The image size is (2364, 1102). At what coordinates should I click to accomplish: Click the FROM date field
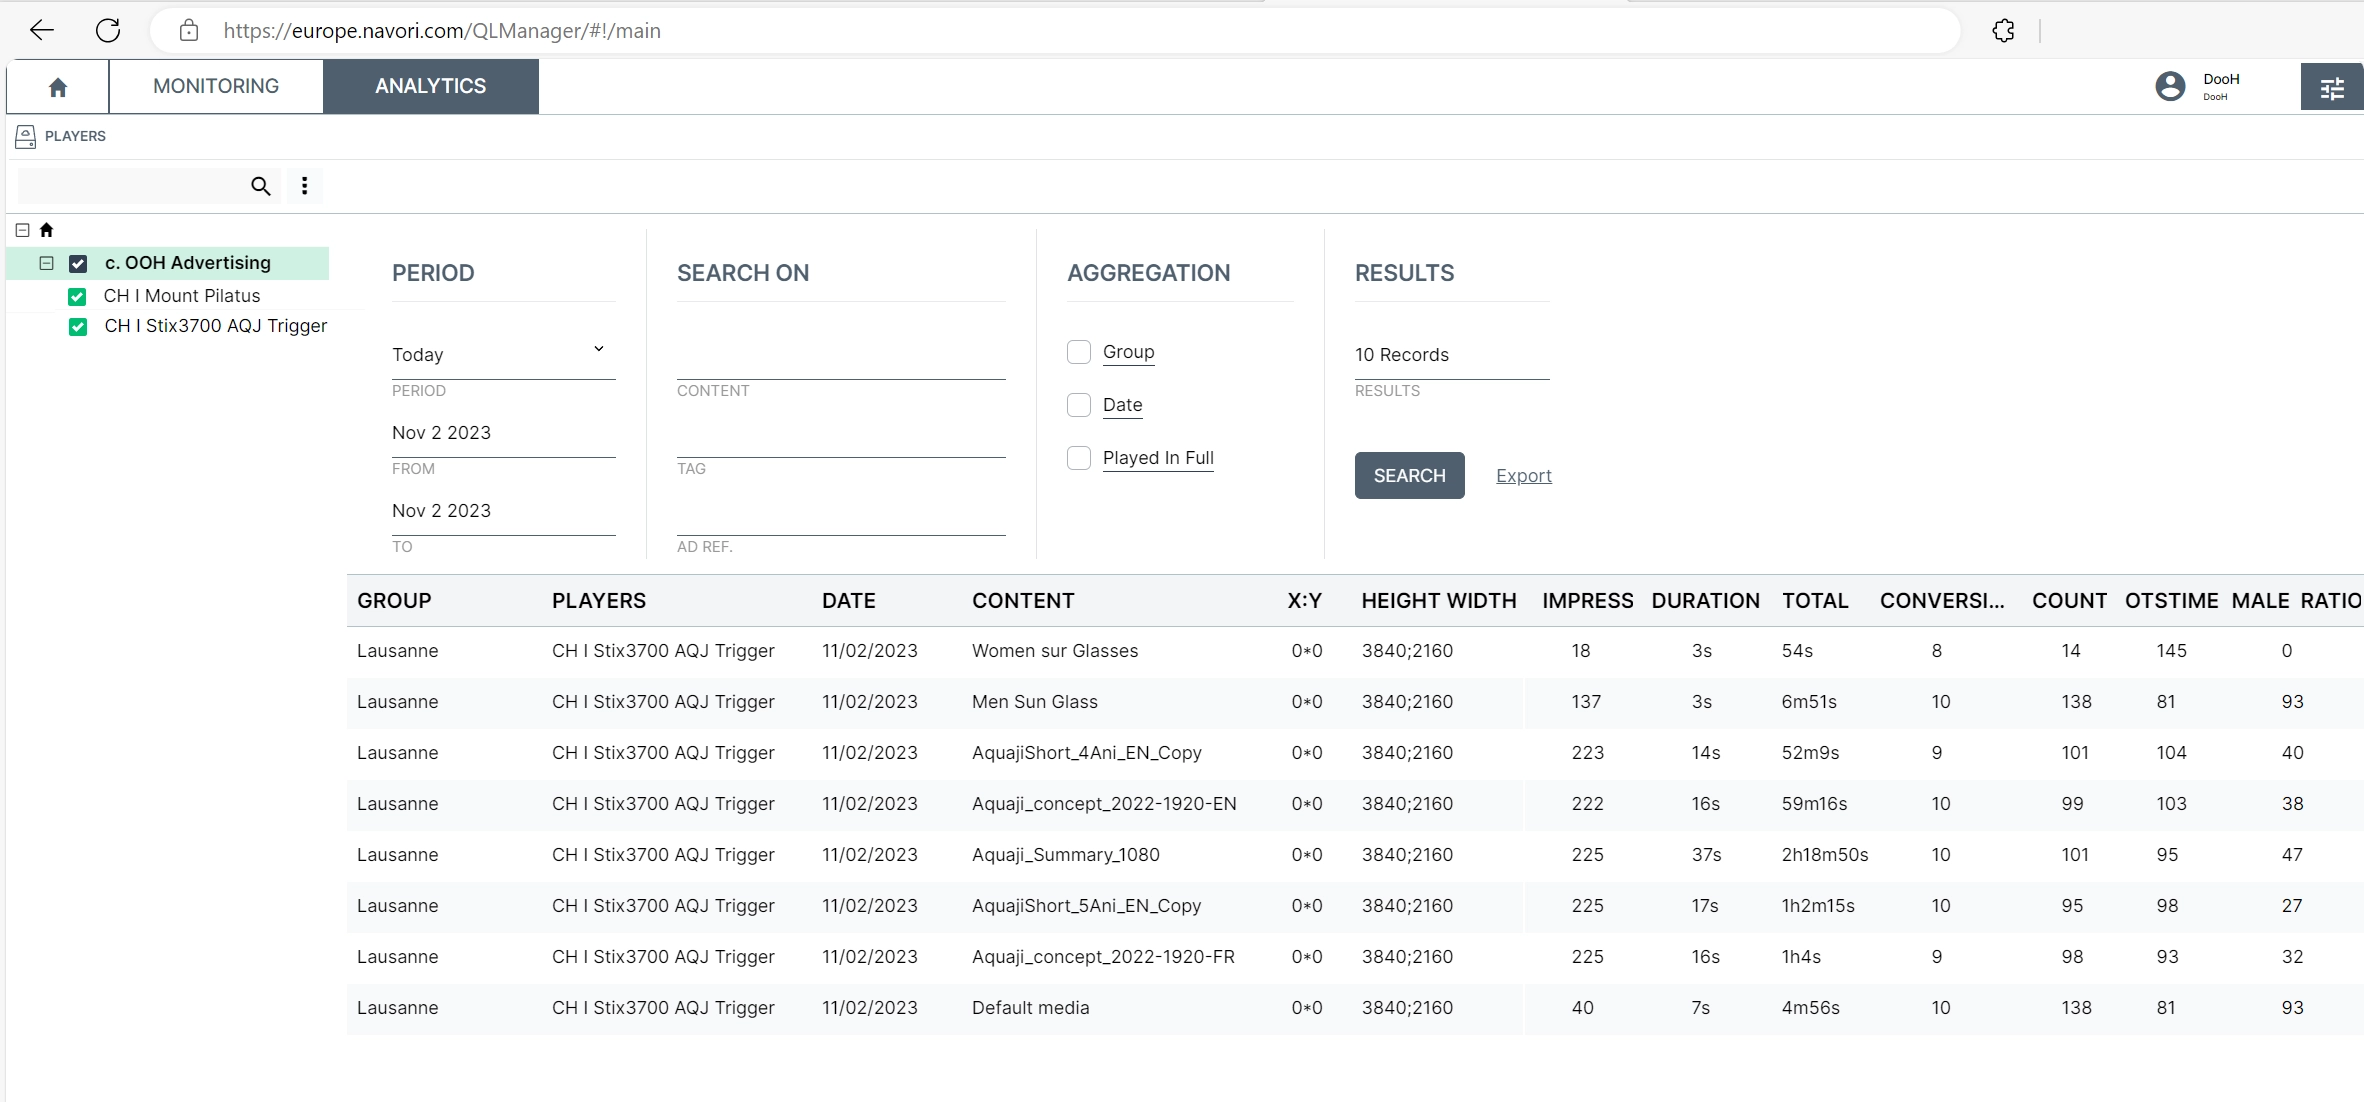click(503, 433)
